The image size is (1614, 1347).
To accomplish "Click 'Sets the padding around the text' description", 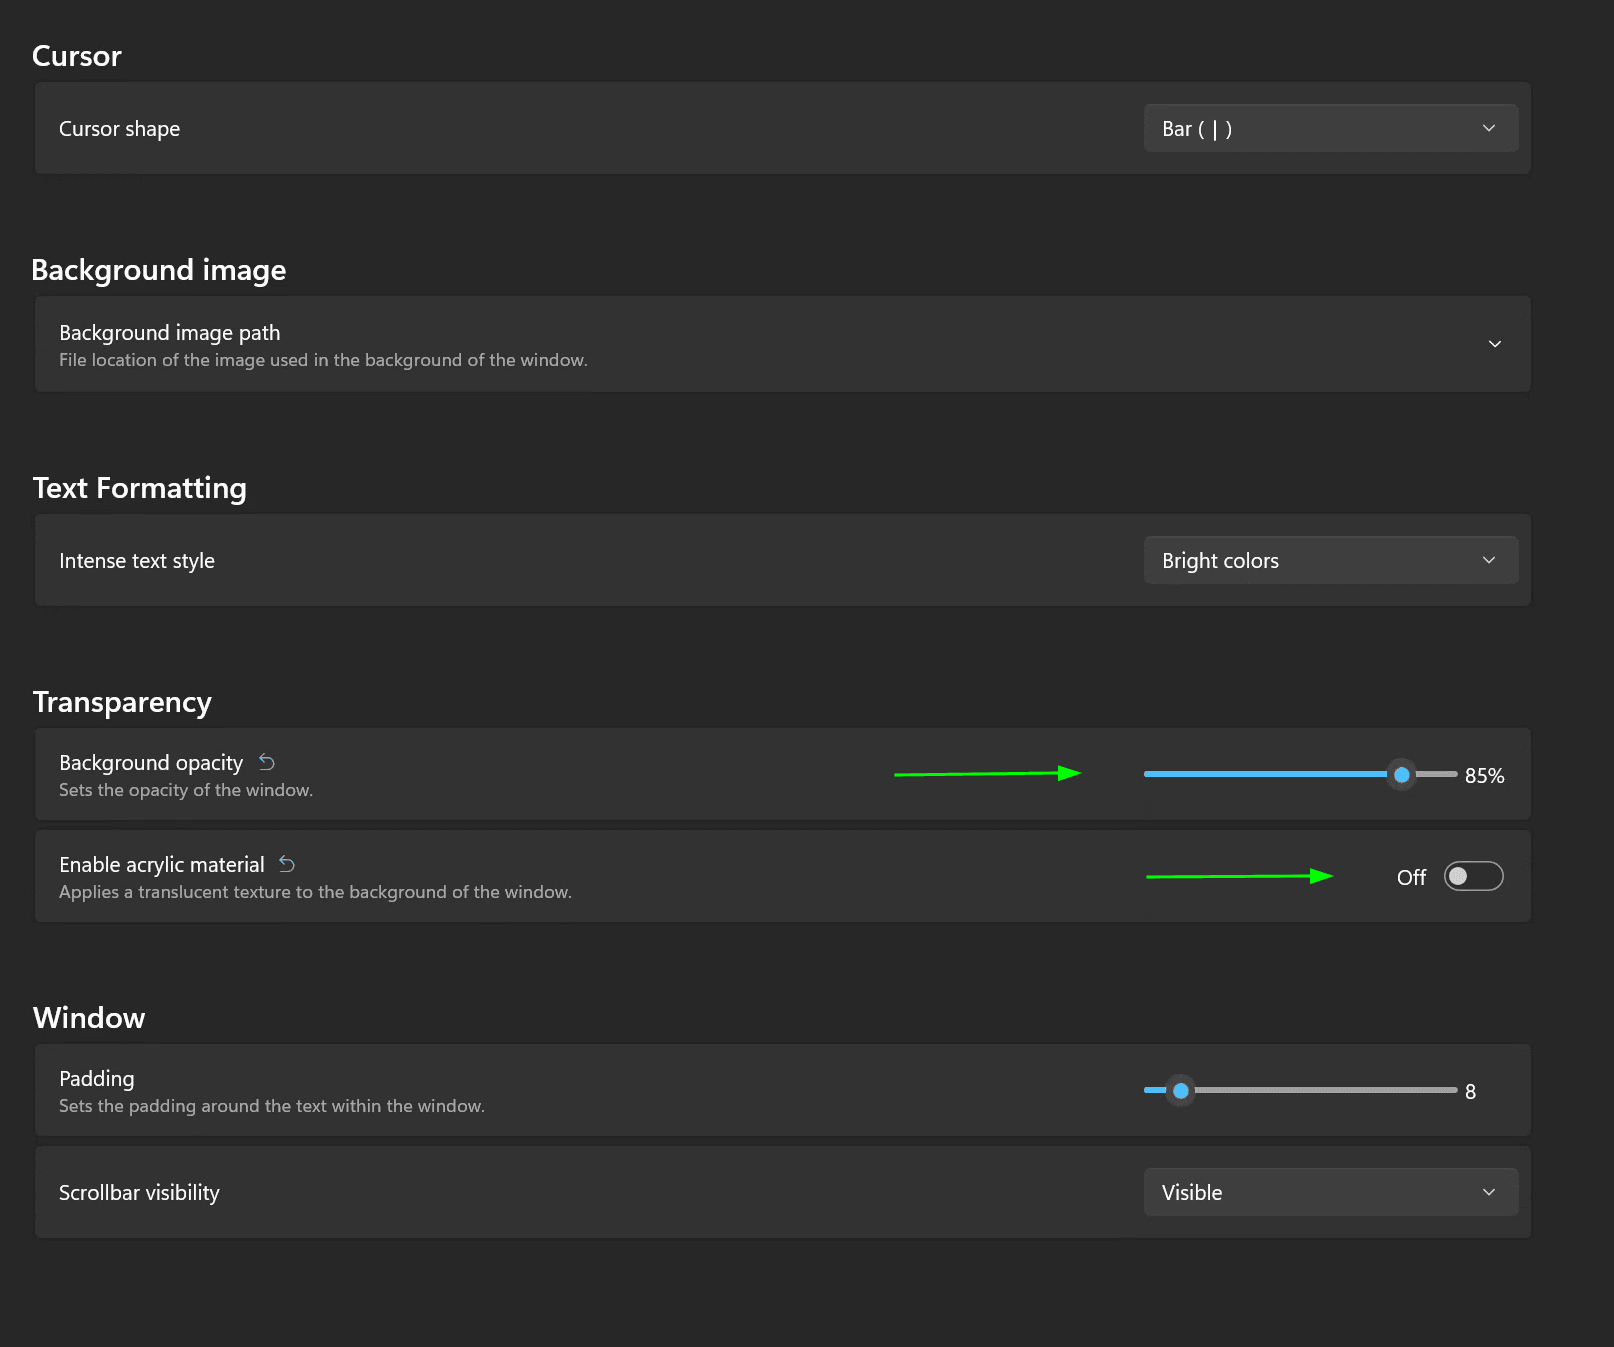I will click(272, 1106).
